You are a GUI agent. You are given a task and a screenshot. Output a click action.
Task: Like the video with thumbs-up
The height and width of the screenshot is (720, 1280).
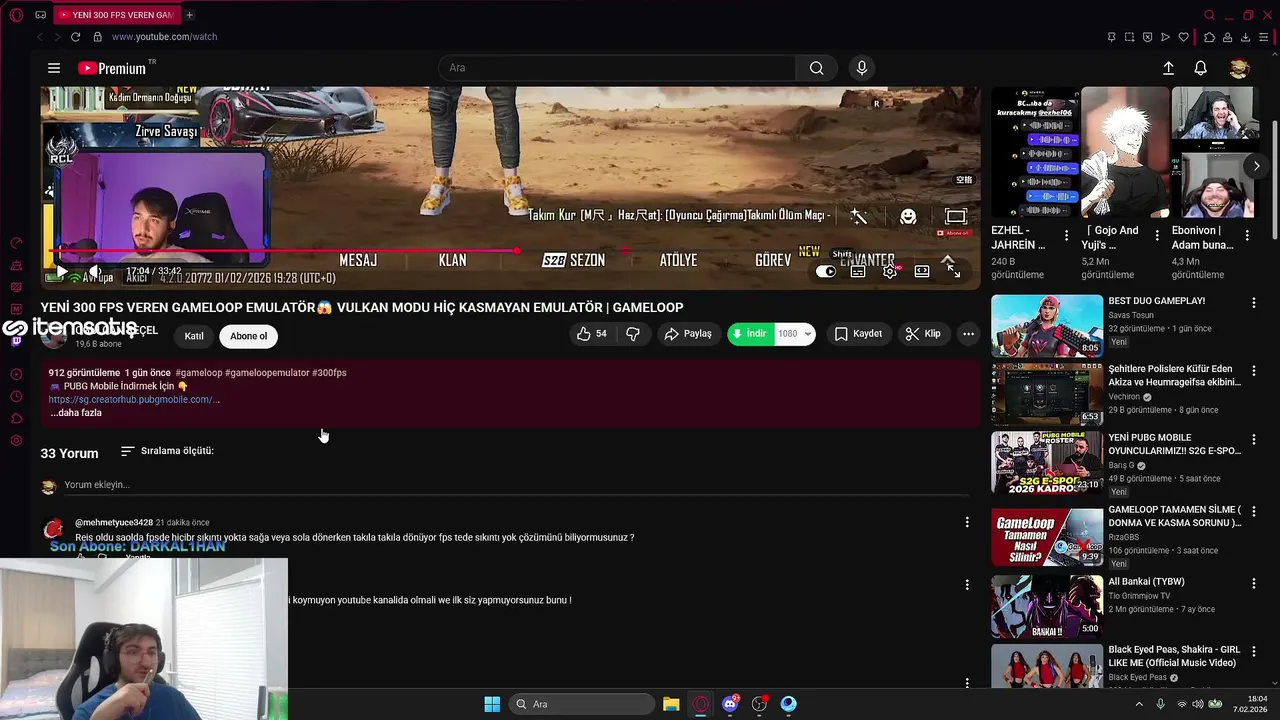pyautogui.click(x=592, y=334)
